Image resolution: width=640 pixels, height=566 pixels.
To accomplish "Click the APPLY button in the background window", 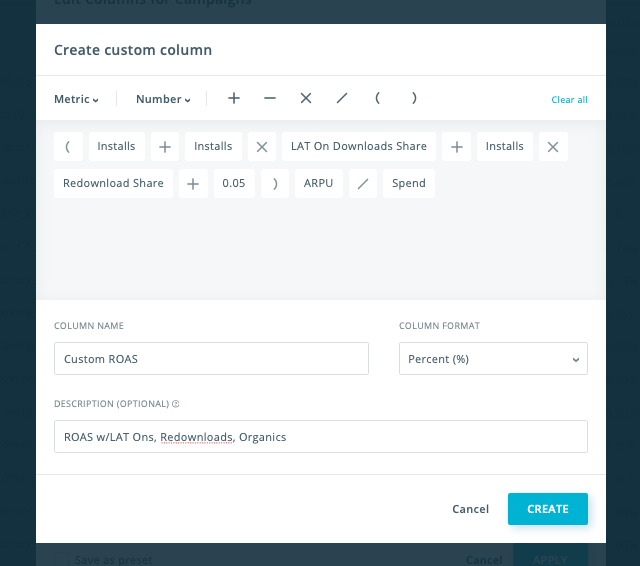I will pyautogui.click(x=550, y=557).
